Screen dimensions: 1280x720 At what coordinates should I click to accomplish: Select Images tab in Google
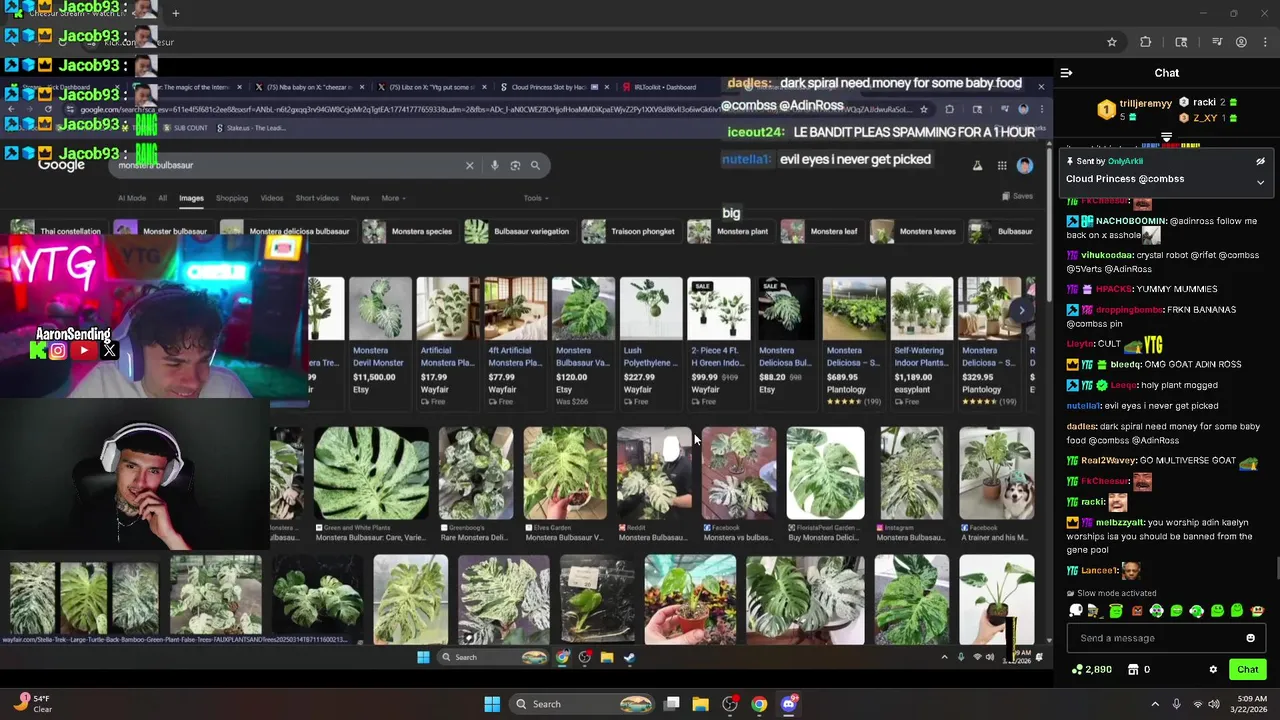tap(191, 198)
